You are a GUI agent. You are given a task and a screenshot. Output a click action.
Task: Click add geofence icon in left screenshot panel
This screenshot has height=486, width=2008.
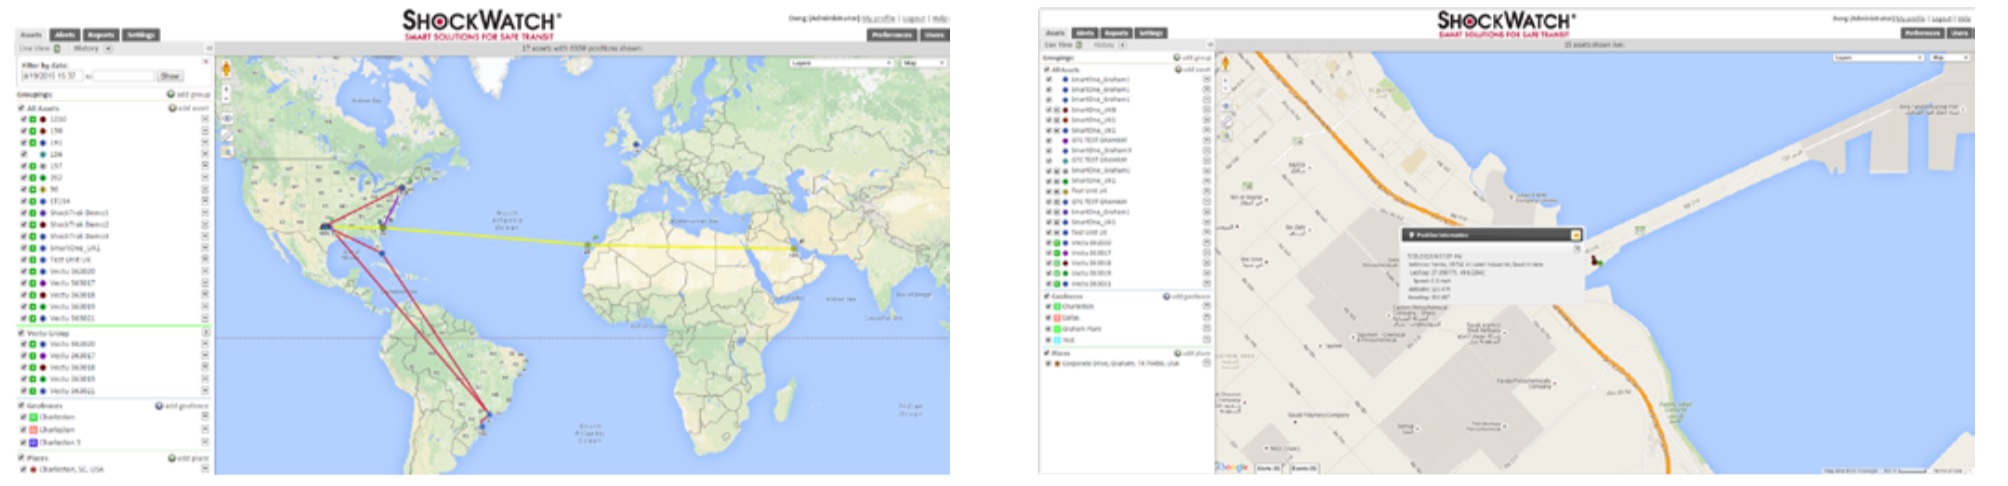point(159,406)
